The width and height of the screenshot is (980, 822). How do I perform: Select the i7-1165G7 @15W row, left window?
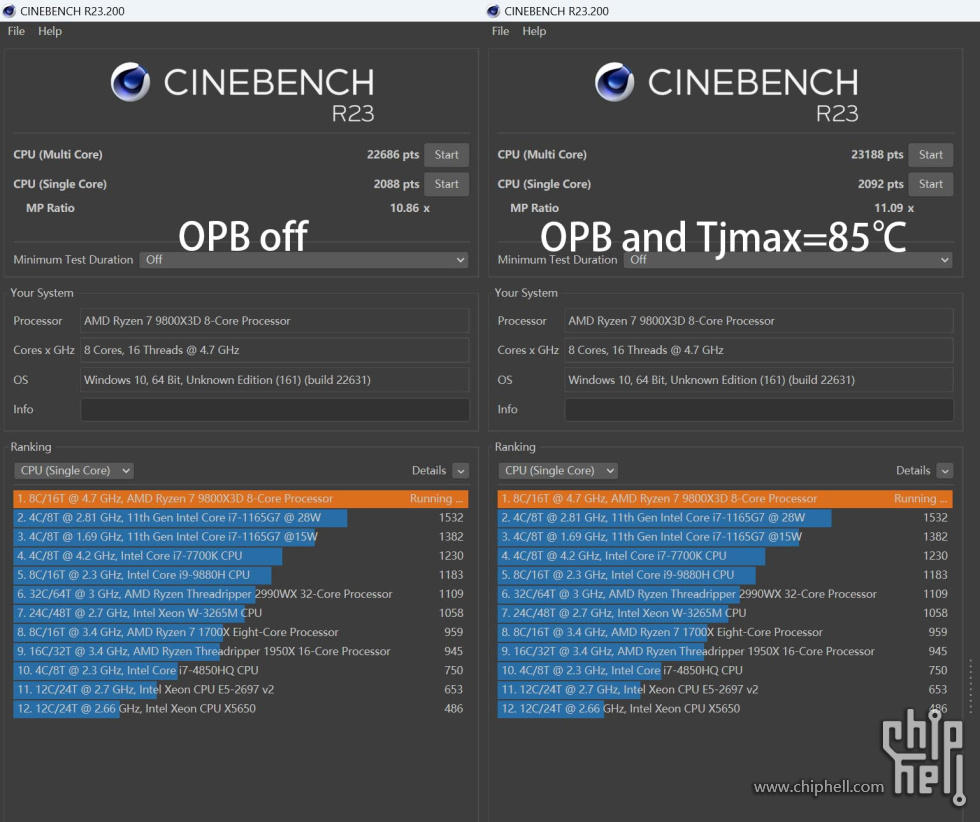[x=241, y=536]
